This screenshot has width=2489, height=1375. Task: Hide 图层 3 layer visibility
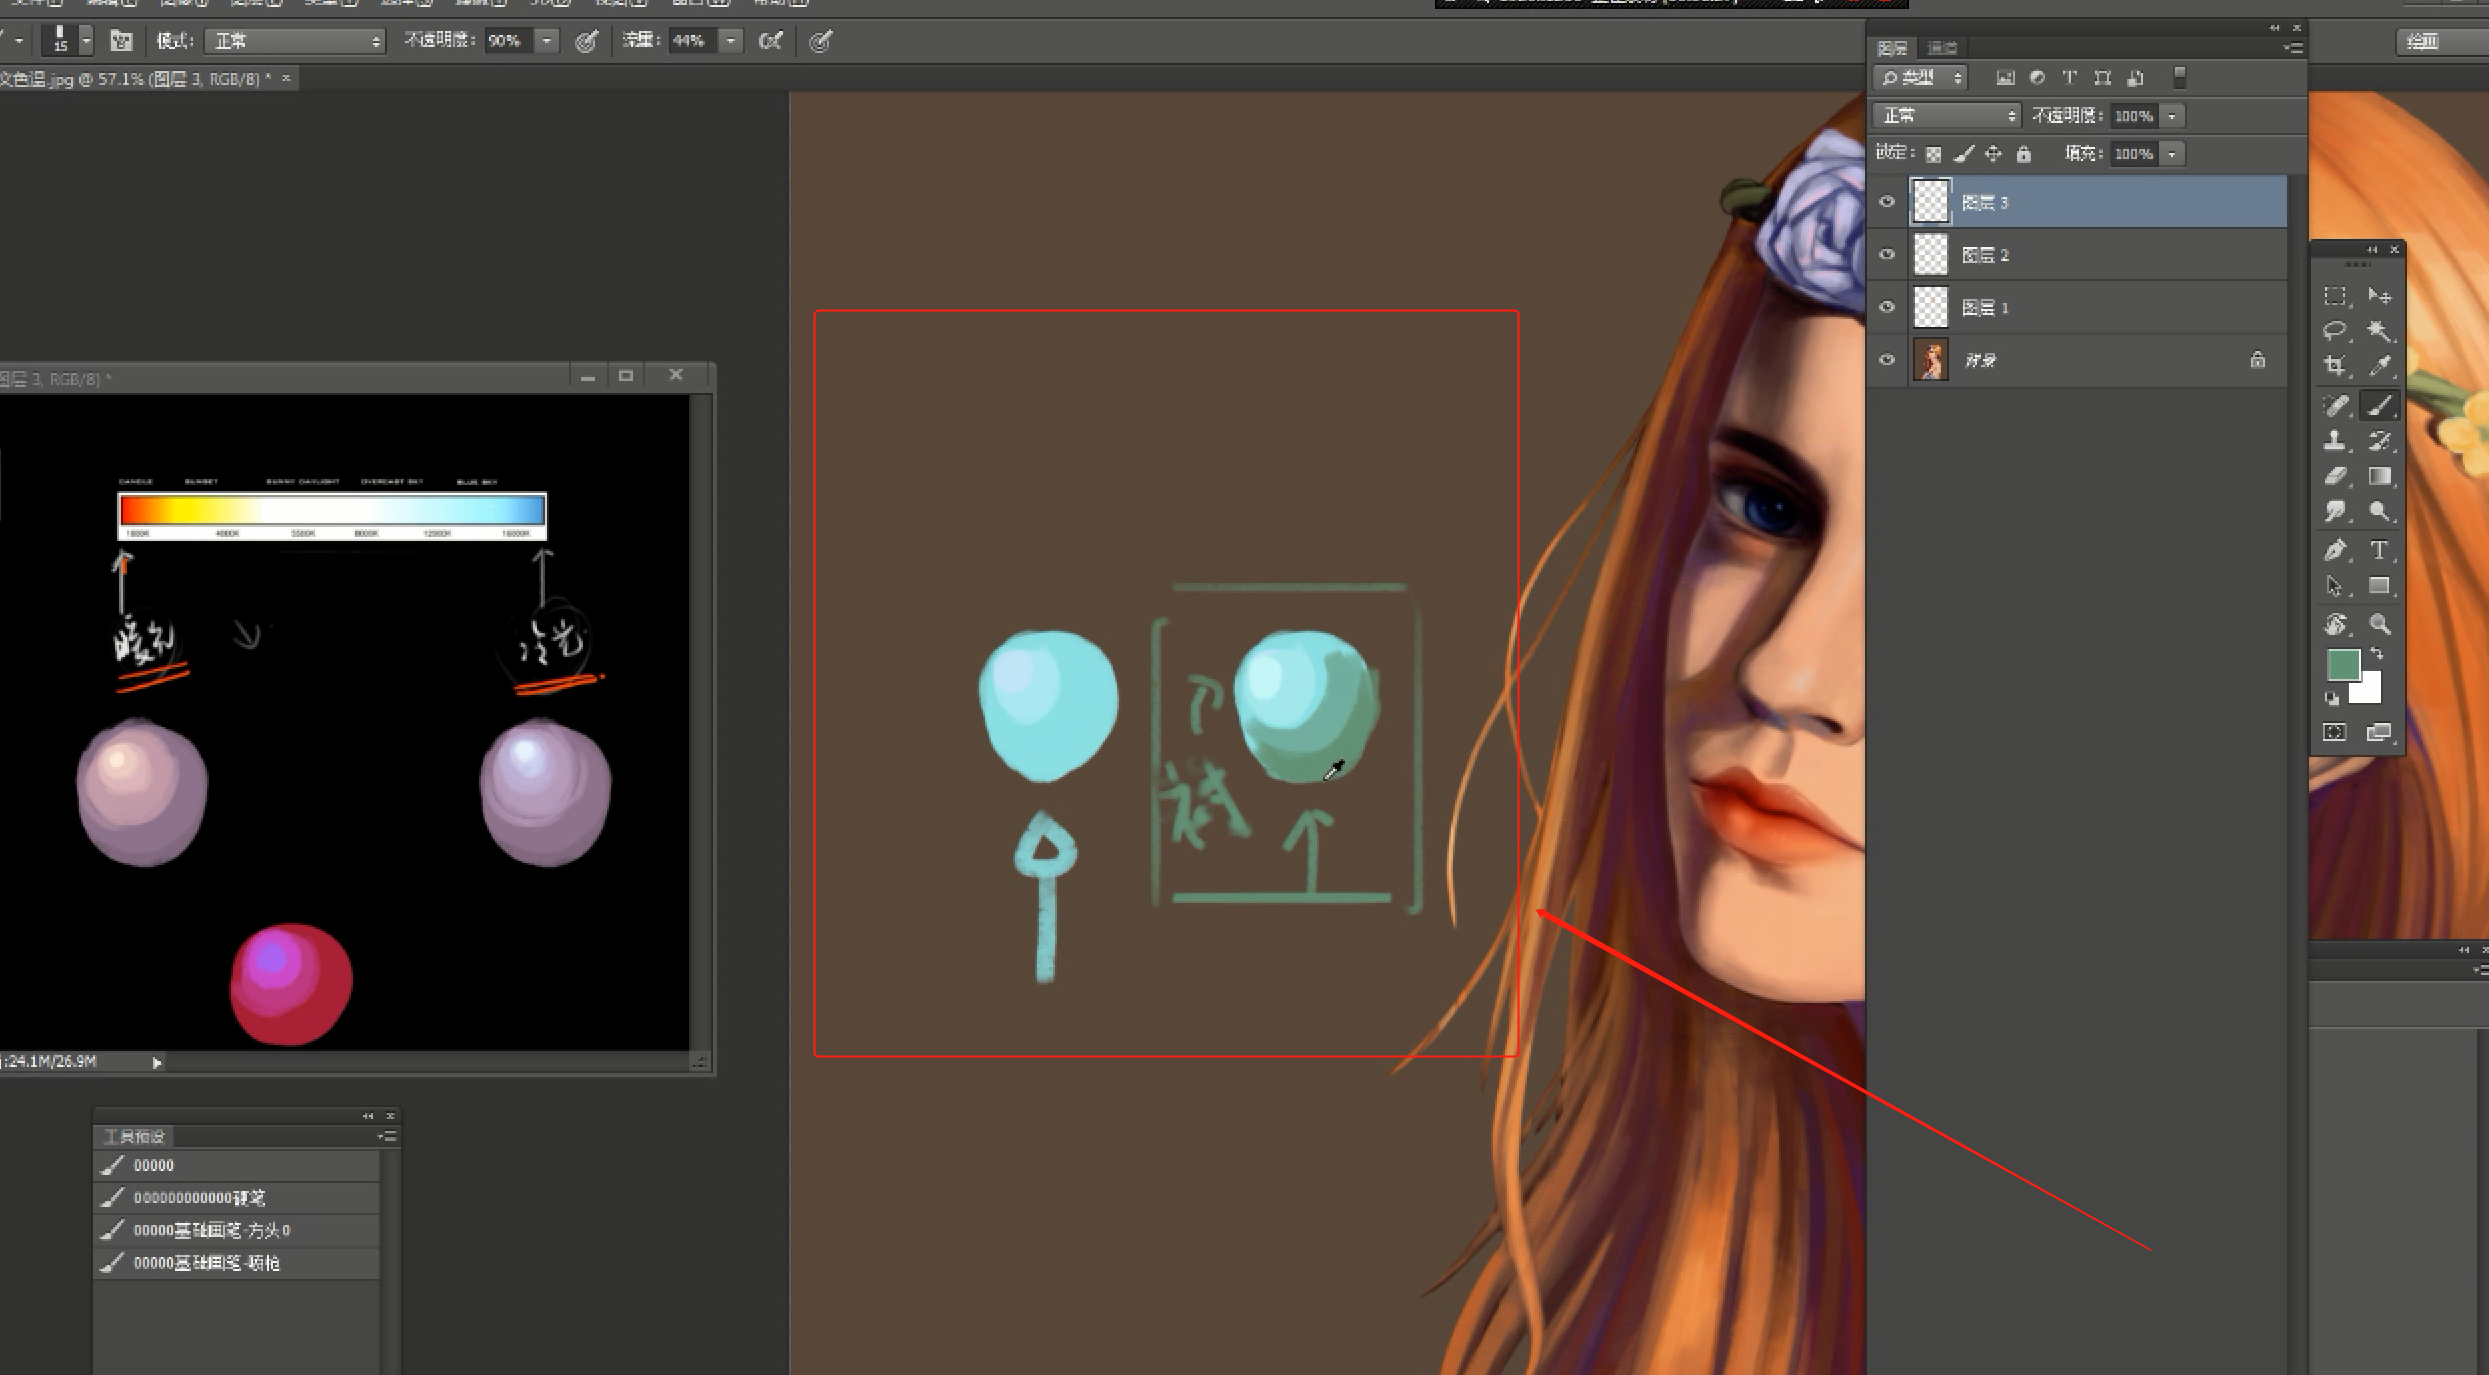coord(1887,202)
